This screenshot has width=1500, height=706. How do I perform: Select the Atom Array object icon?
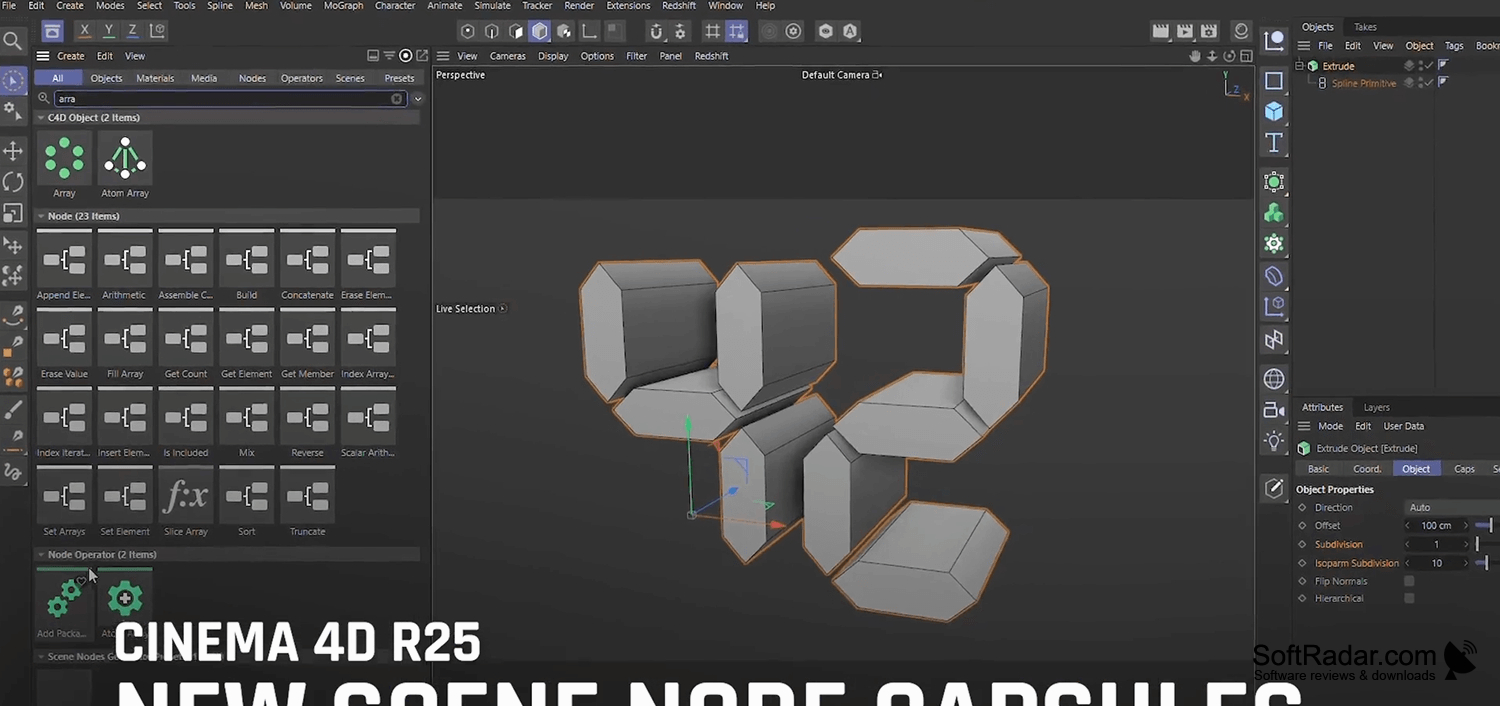click(125, 159)
